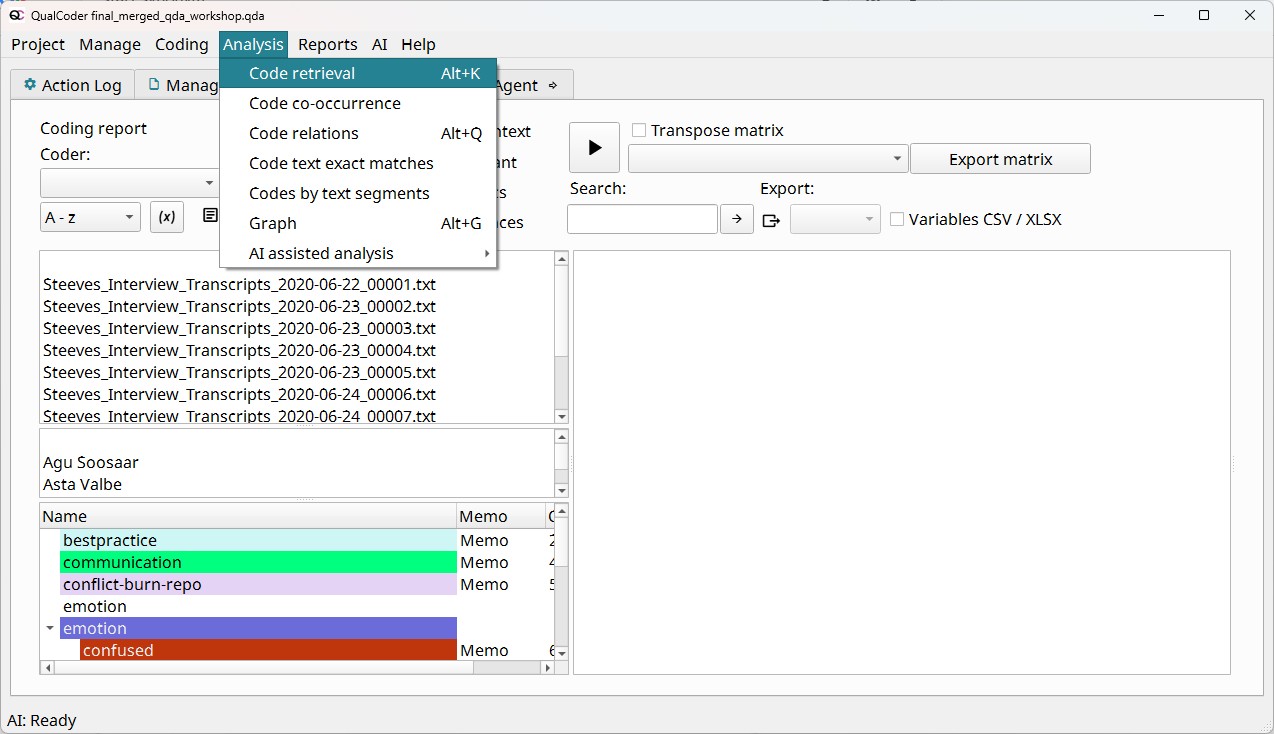Click the AI: Ready status text
This screenshot has width=1274, height=734.
click(x=42, y=720)
